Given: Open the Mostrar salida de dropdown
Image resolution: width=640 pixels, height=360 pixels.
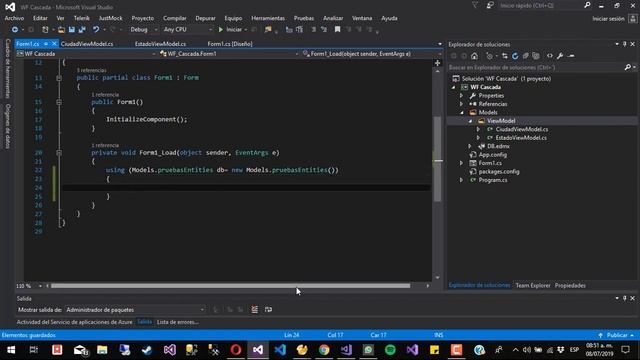Looking at the screenshot, I should [135, 310].
